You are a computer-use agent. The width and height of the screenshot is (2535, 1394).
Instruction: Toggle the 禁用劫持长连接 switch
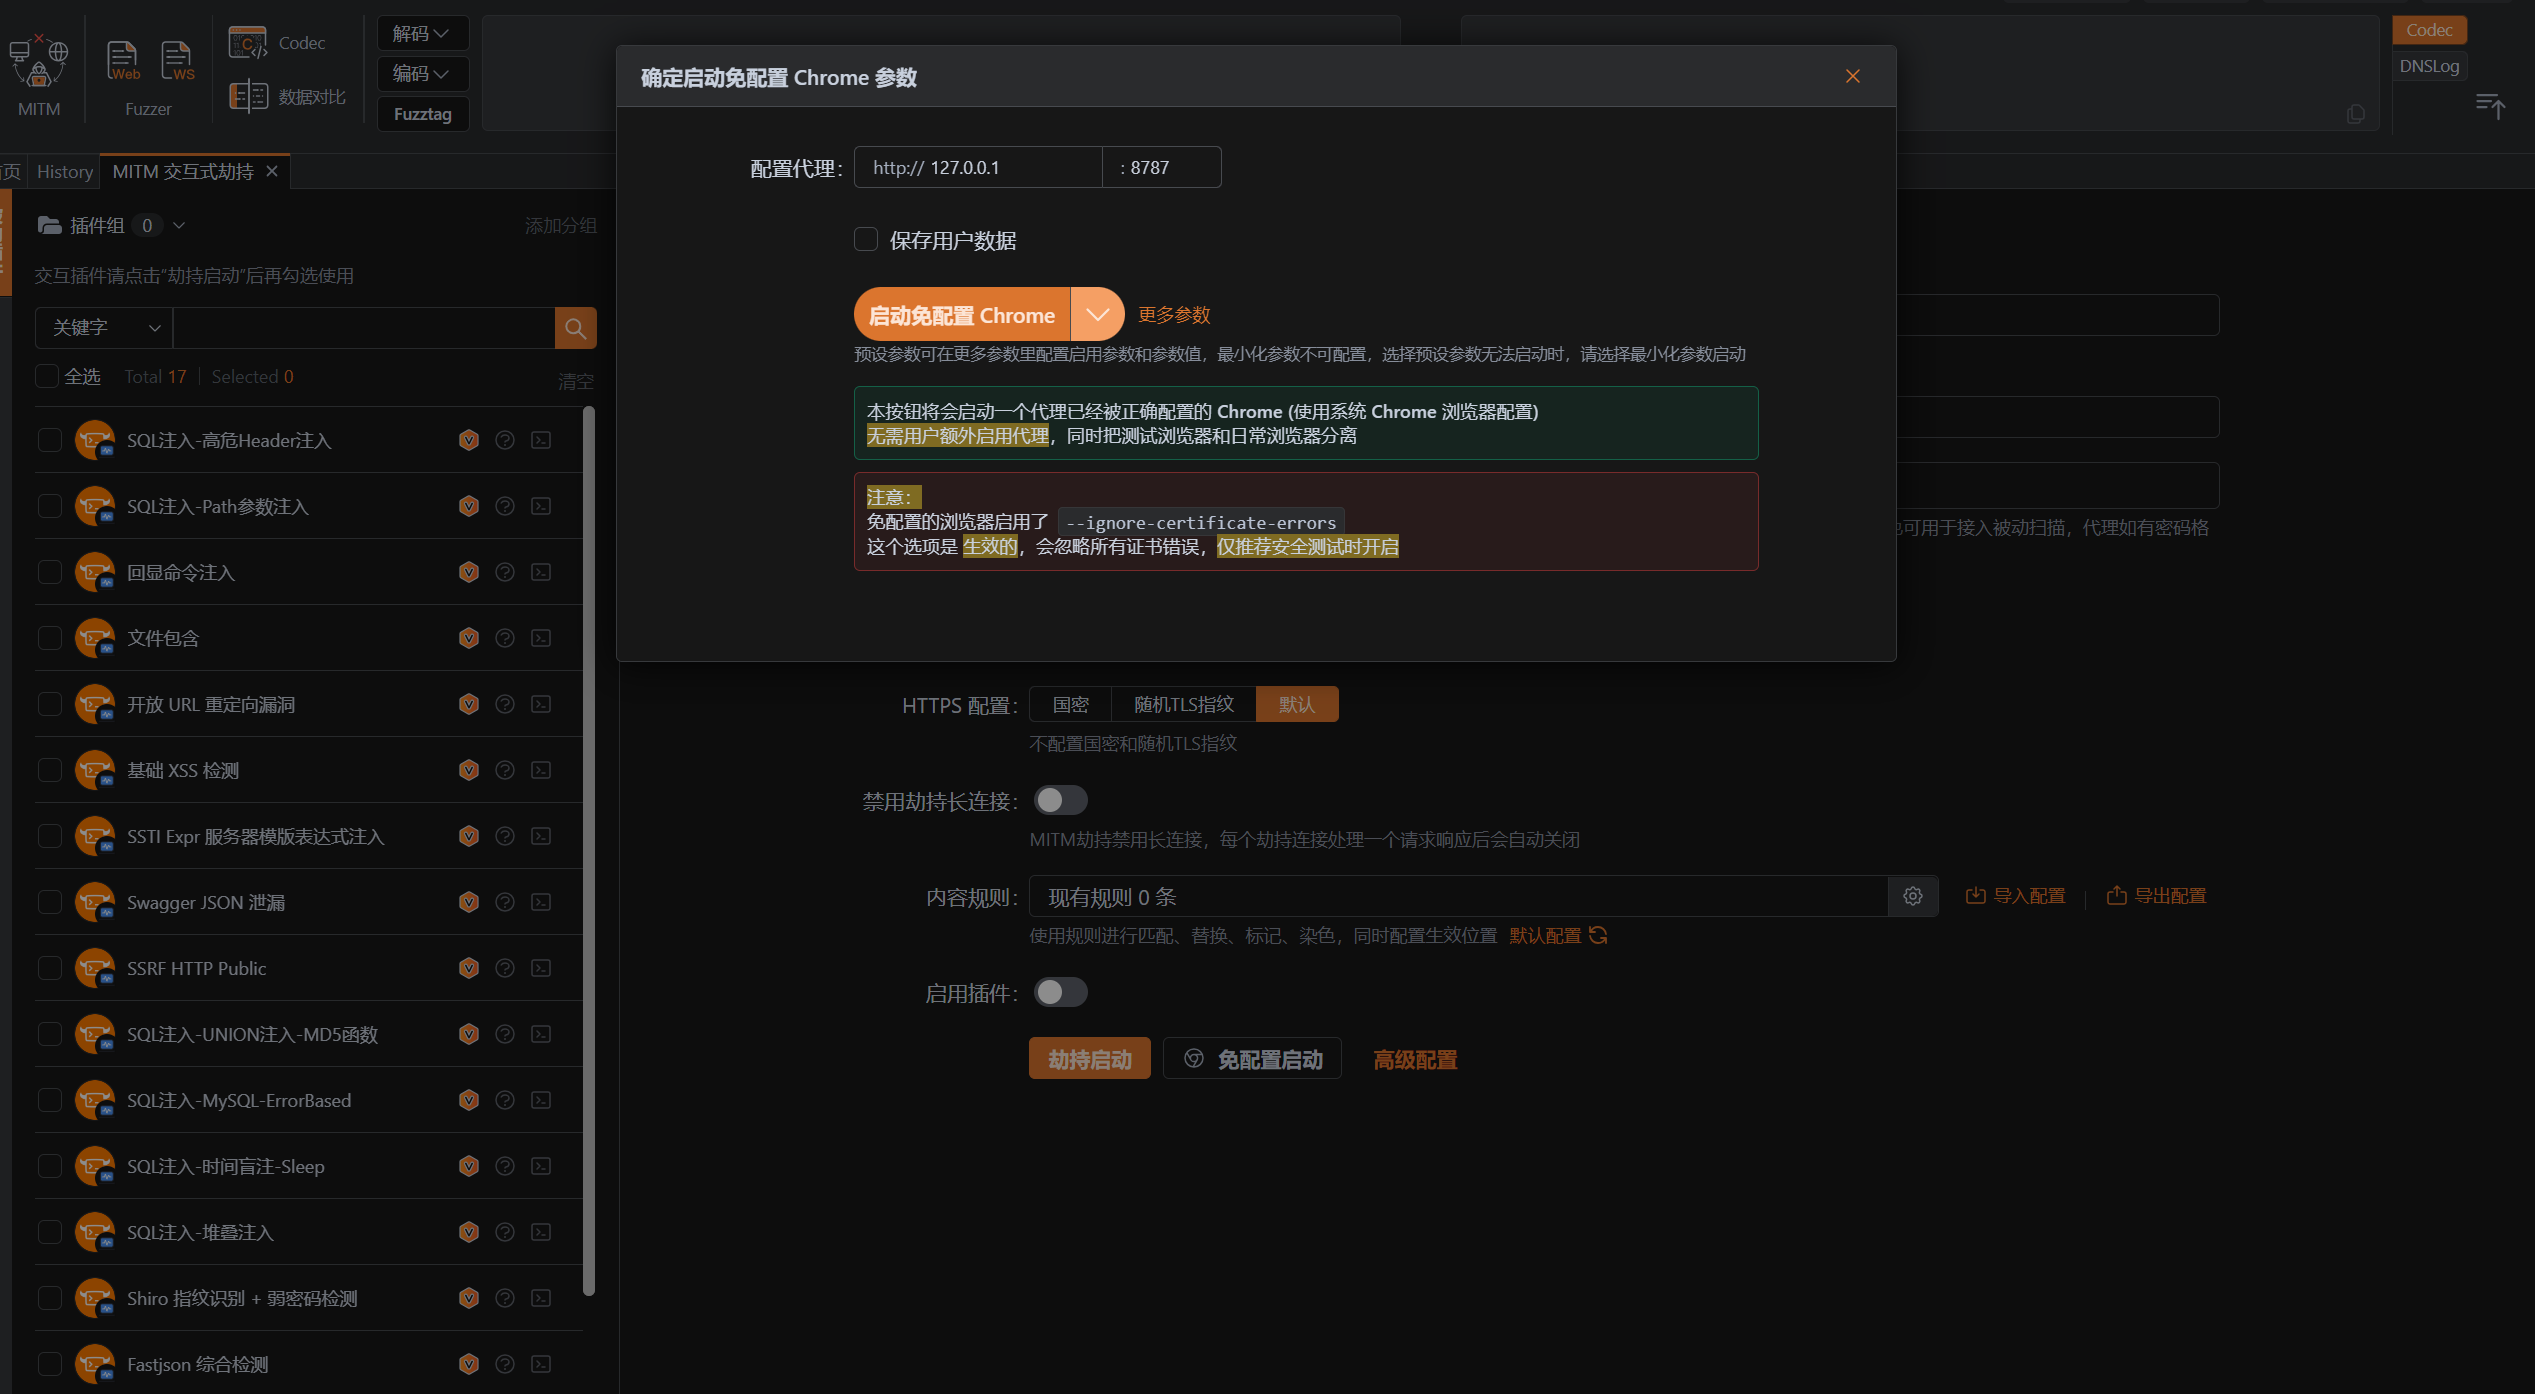coord(1060,800)
